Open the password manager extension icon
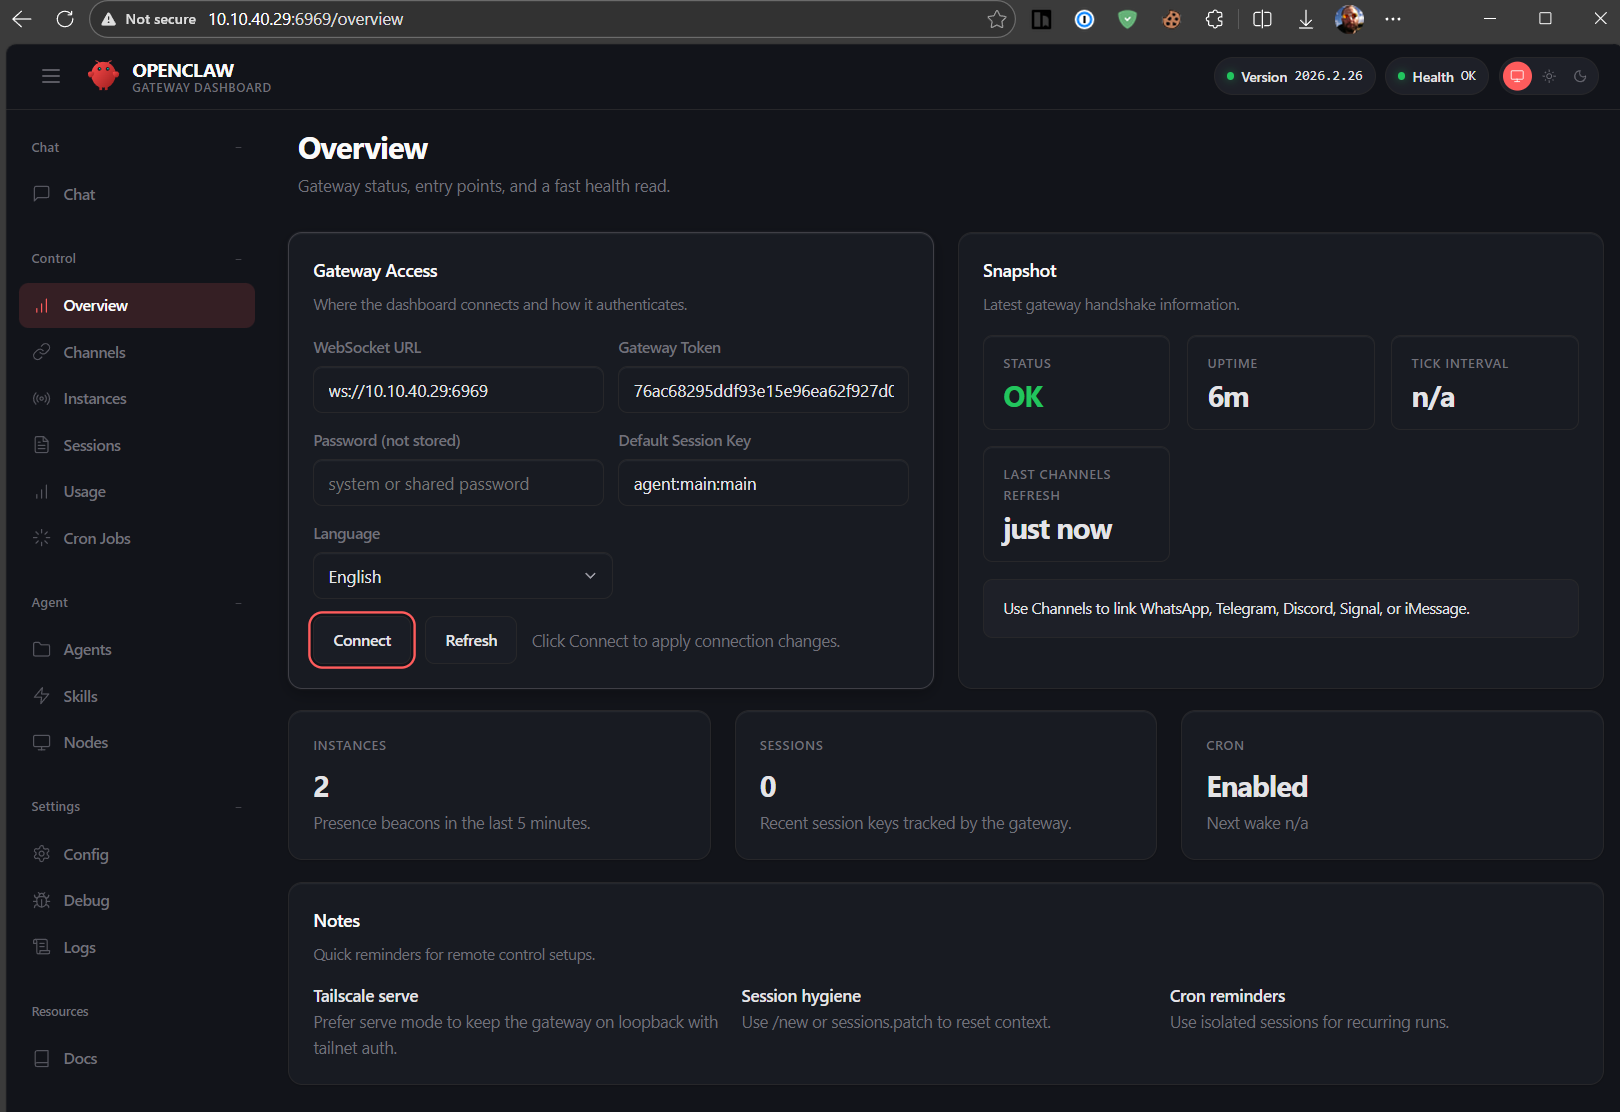1620x1112 pixels. pyautogui.click(x=1084, y=19)
